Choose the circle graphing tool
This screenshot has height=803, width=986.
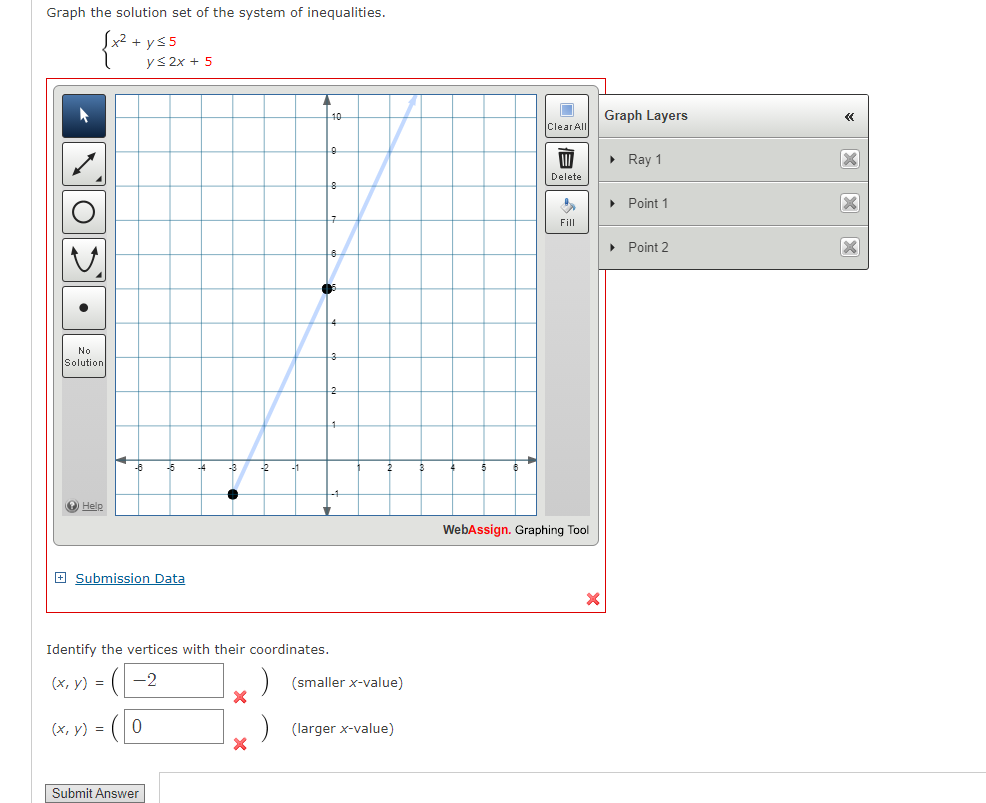[x=83, y=211]
